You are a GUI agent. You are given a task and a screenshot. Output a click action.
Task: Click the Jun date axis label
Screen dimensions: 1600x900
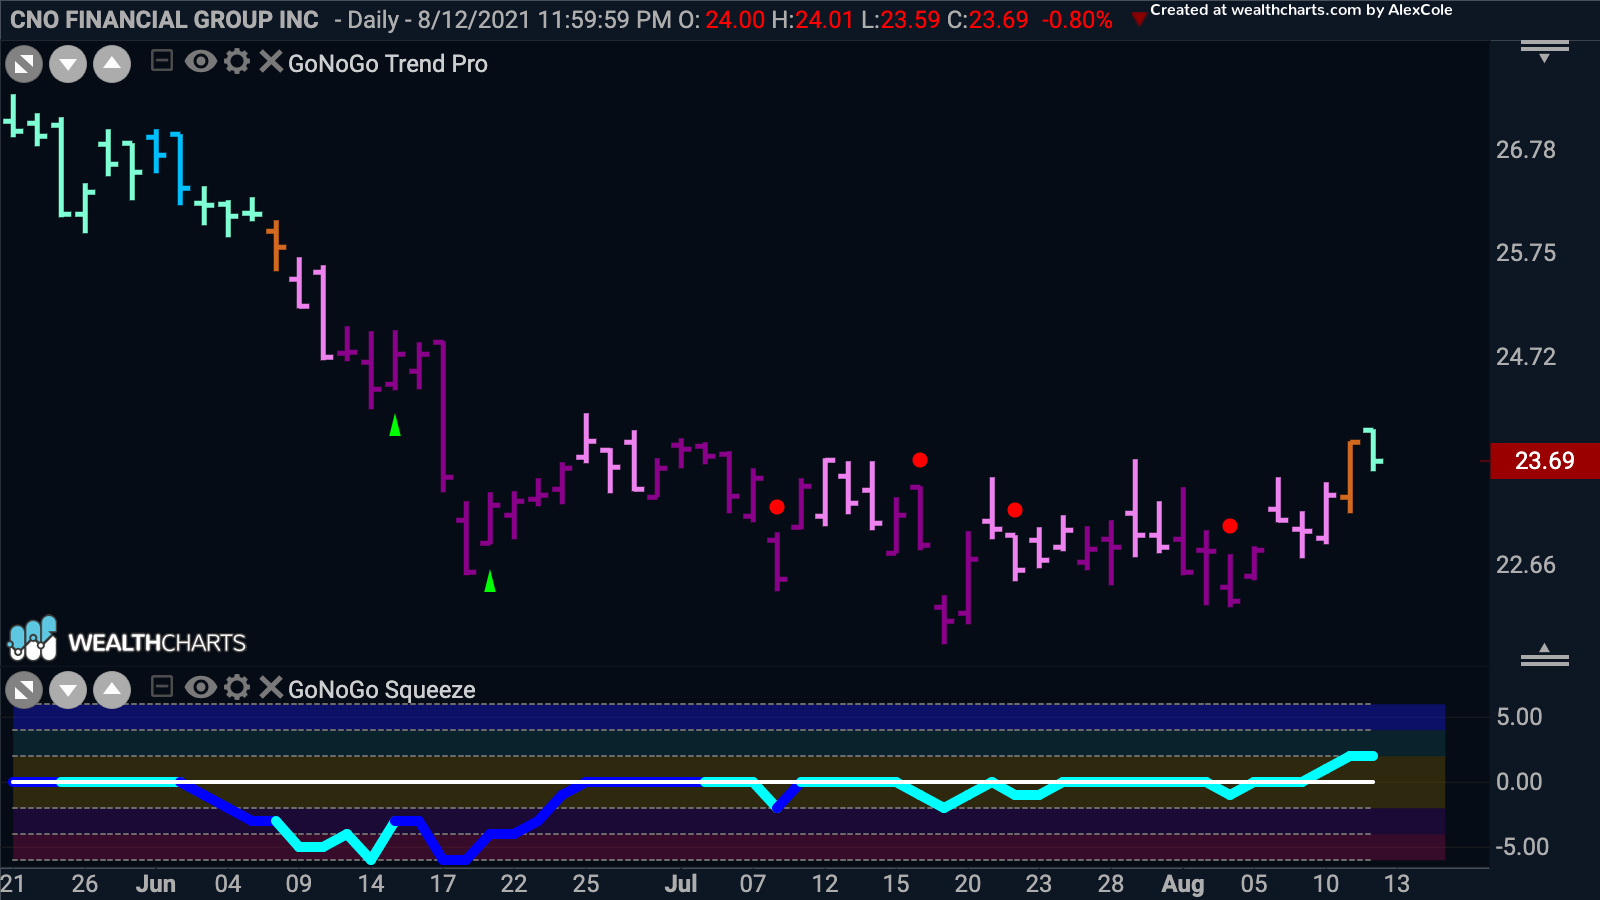[x=156, y=884]
